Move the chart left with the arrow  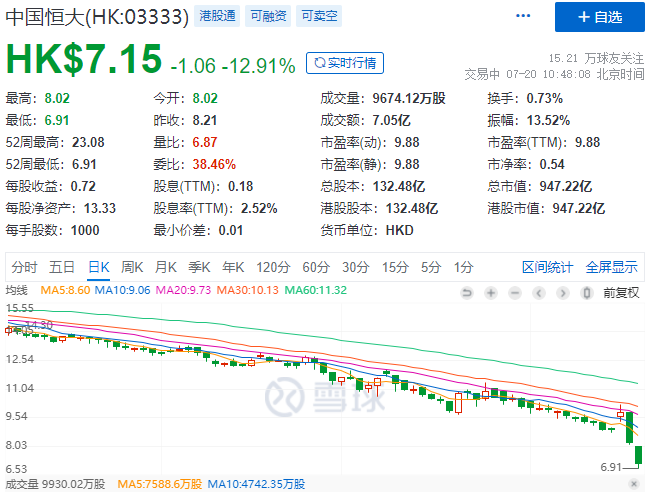tap(539, 293)
